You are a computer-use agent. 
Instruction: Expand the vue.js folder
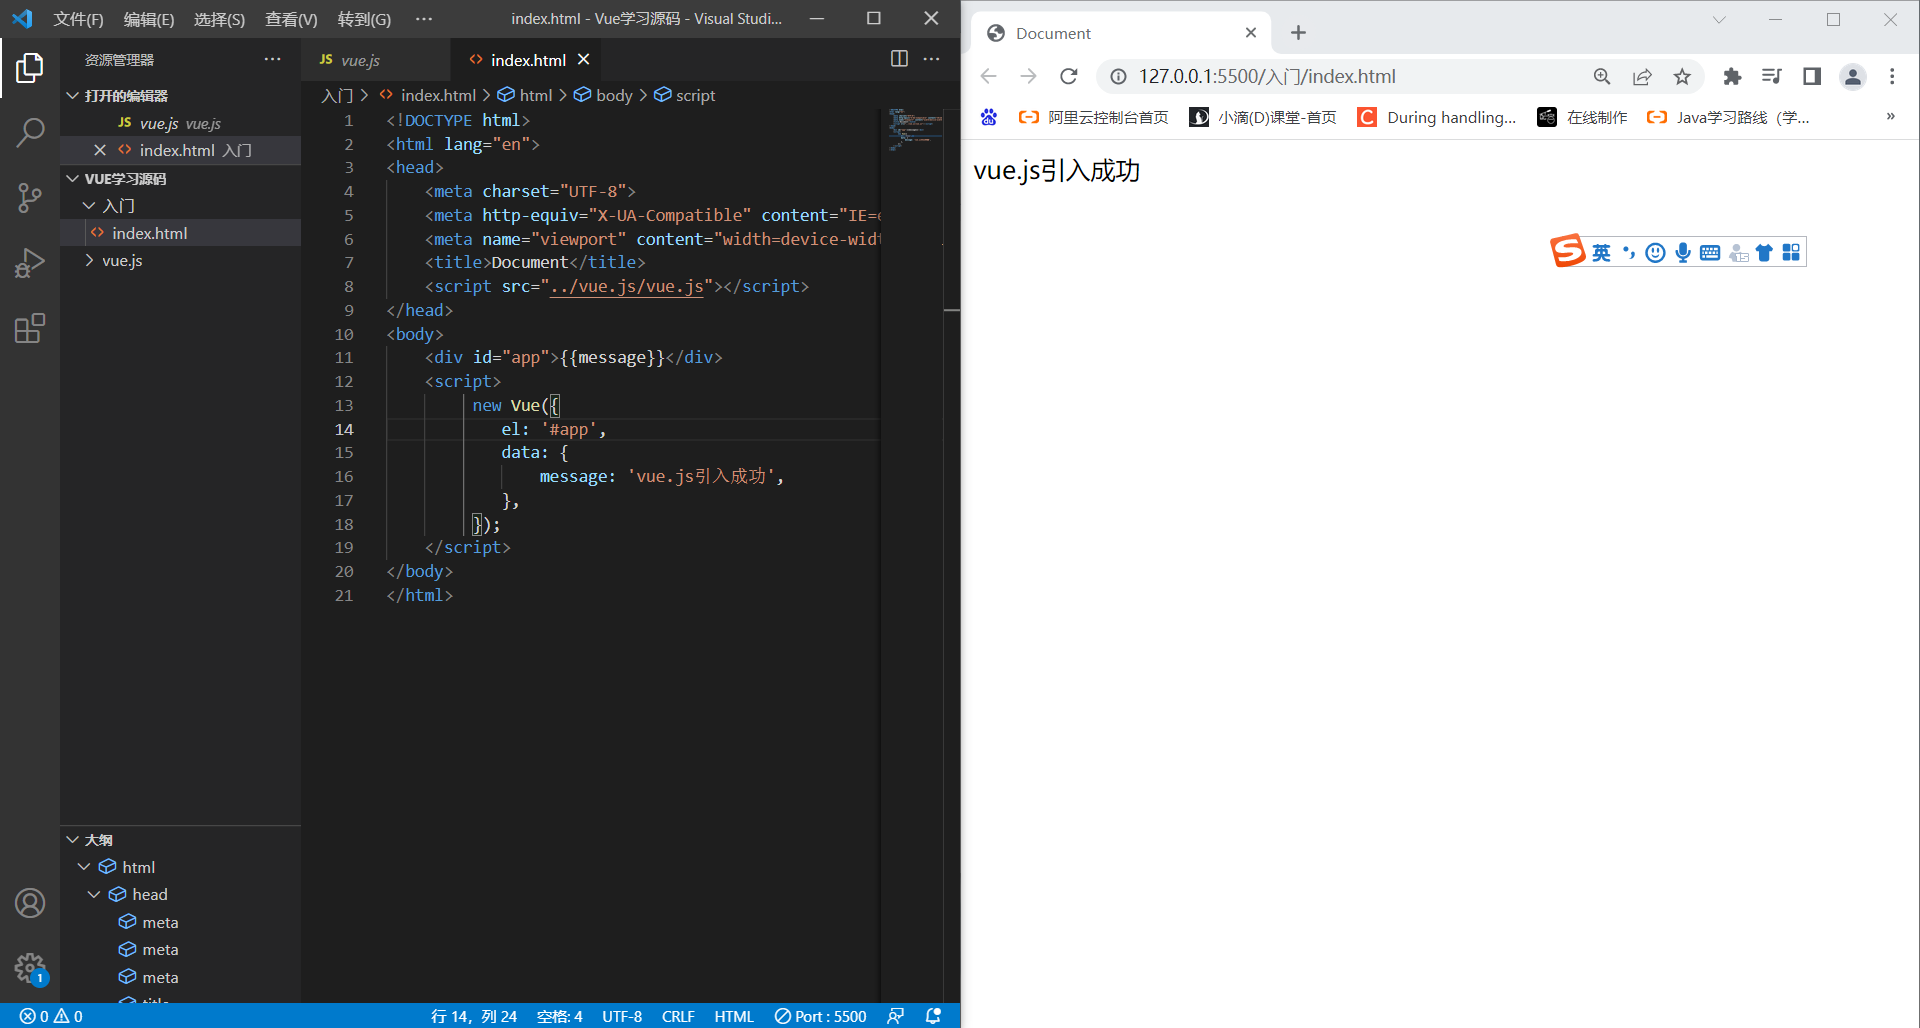89,260
